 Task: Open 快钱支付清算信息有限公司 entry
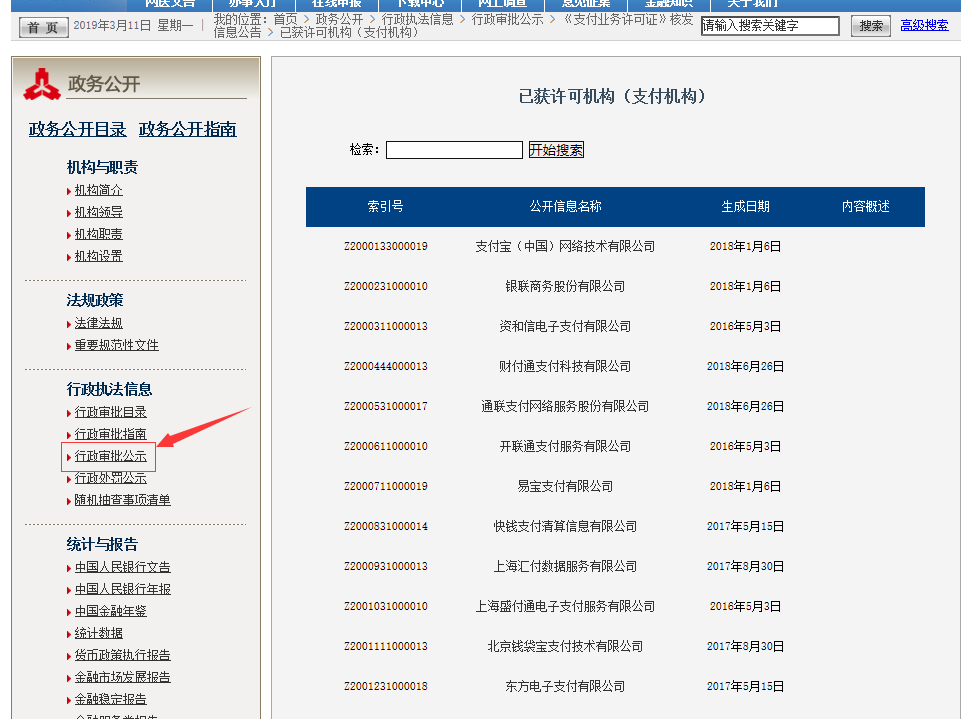pyautogui.click(x=566, y=527)
